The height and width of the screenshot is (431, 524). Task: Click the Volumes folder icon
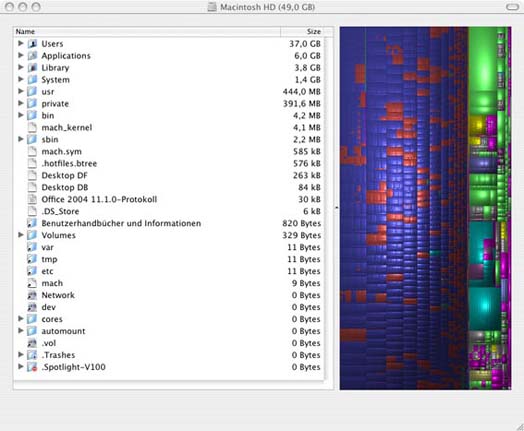tap(32, 235)
